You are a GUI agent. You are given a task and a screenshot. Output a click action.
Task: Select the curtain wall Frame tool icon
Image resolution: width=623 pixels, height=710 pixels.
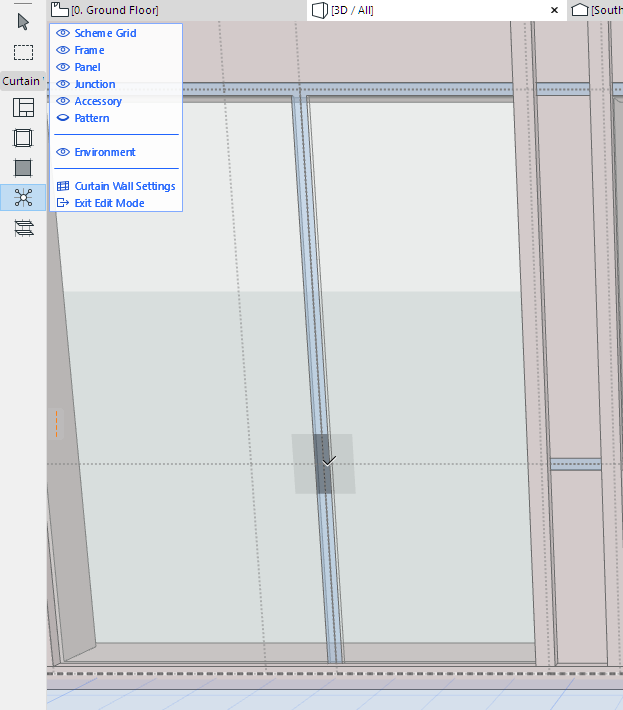point(23,138)
